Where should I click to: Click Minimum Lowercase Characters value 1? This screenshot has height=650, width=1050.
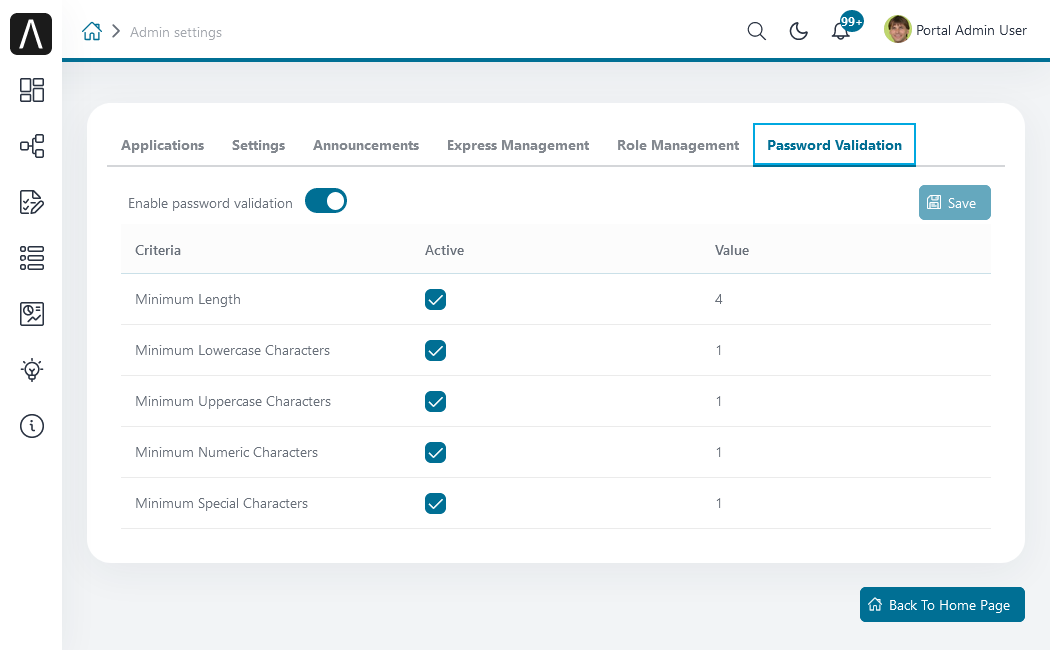tap(719, 350)
